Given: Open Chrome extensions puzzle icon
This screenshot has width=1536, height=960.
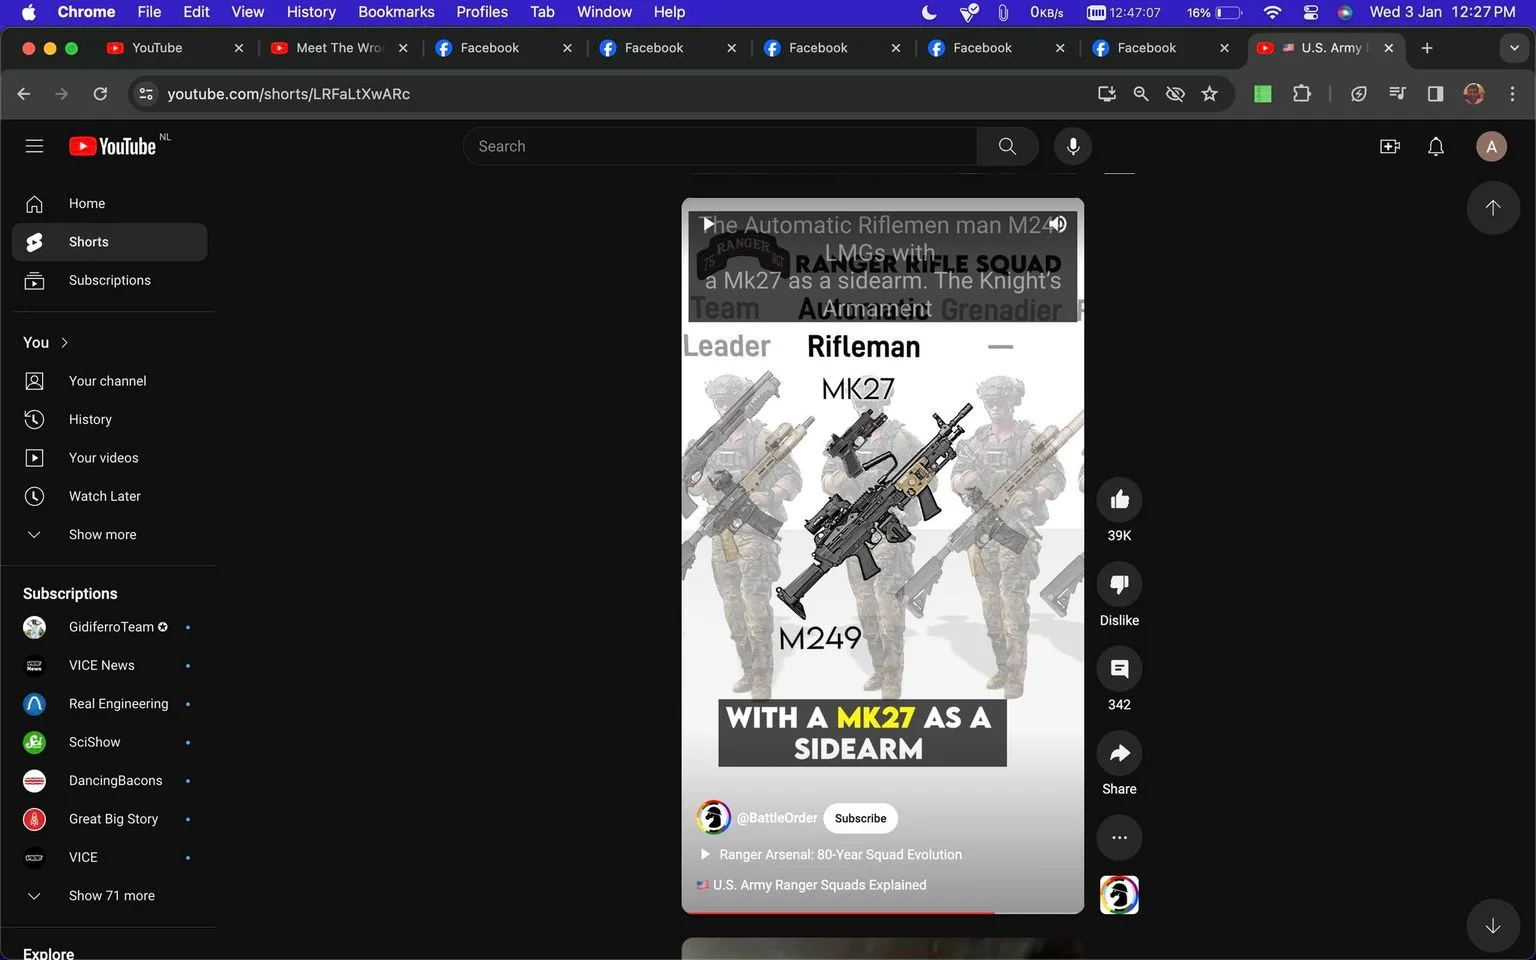Looking at the screenshot, I should point(1301,94).
